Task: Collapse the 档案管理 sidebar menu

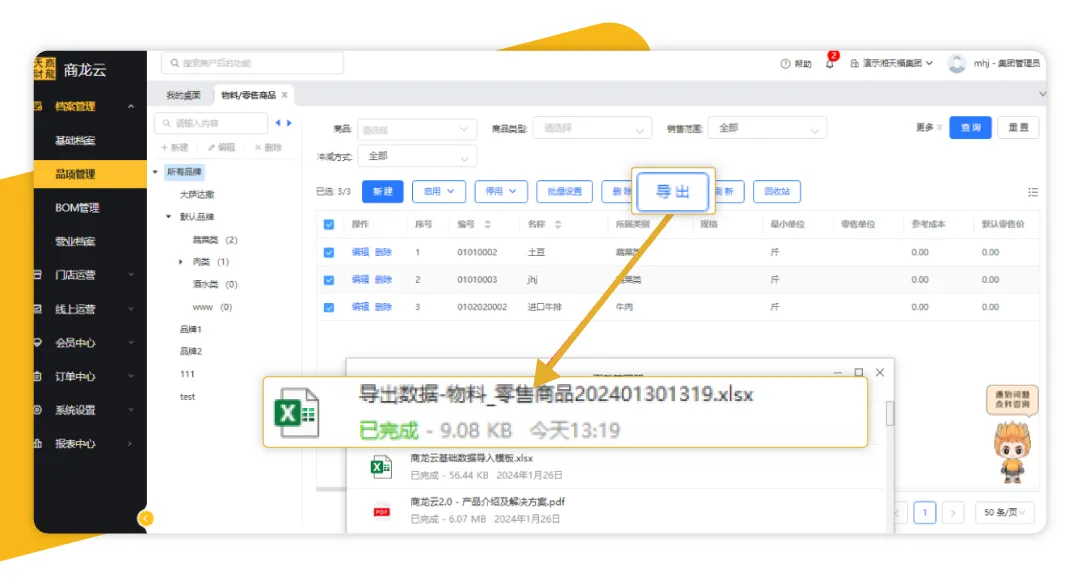Action: [90, 106]
